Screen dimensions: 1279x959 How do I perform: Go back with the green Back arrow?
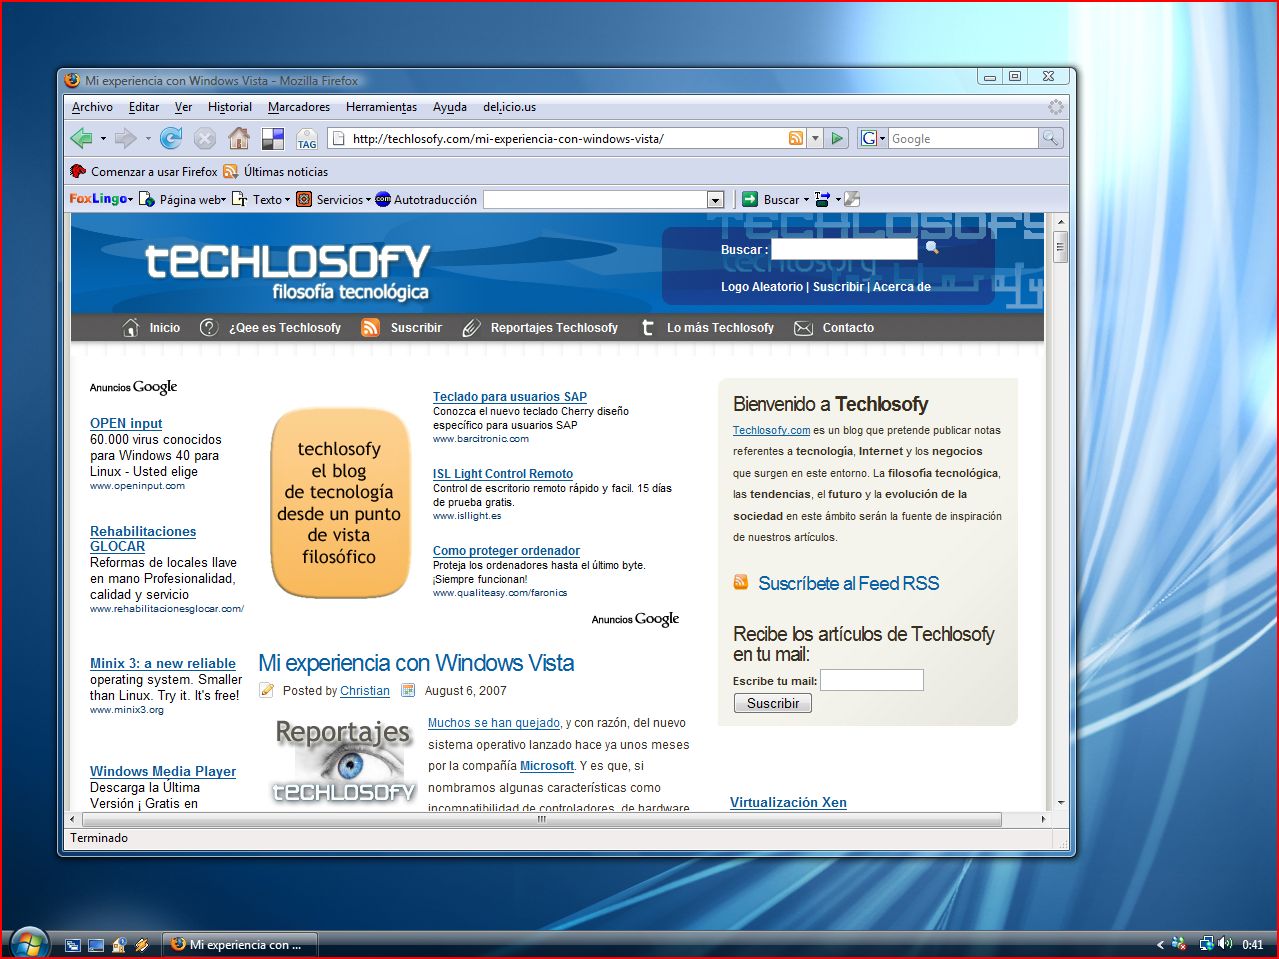tap(82, 138)
